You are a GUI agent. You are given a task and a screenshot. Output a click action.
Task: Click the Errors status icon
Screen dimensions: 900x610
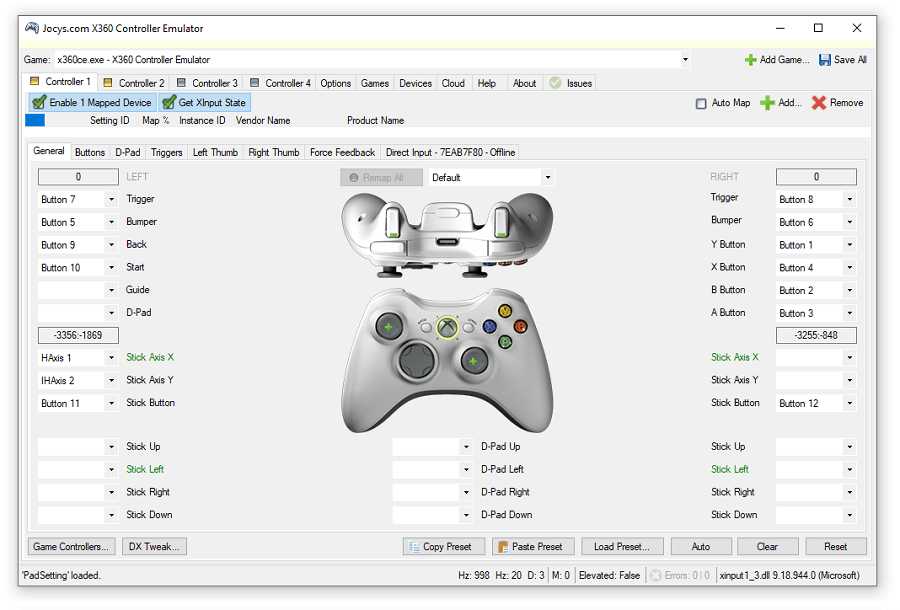(655, 576)
